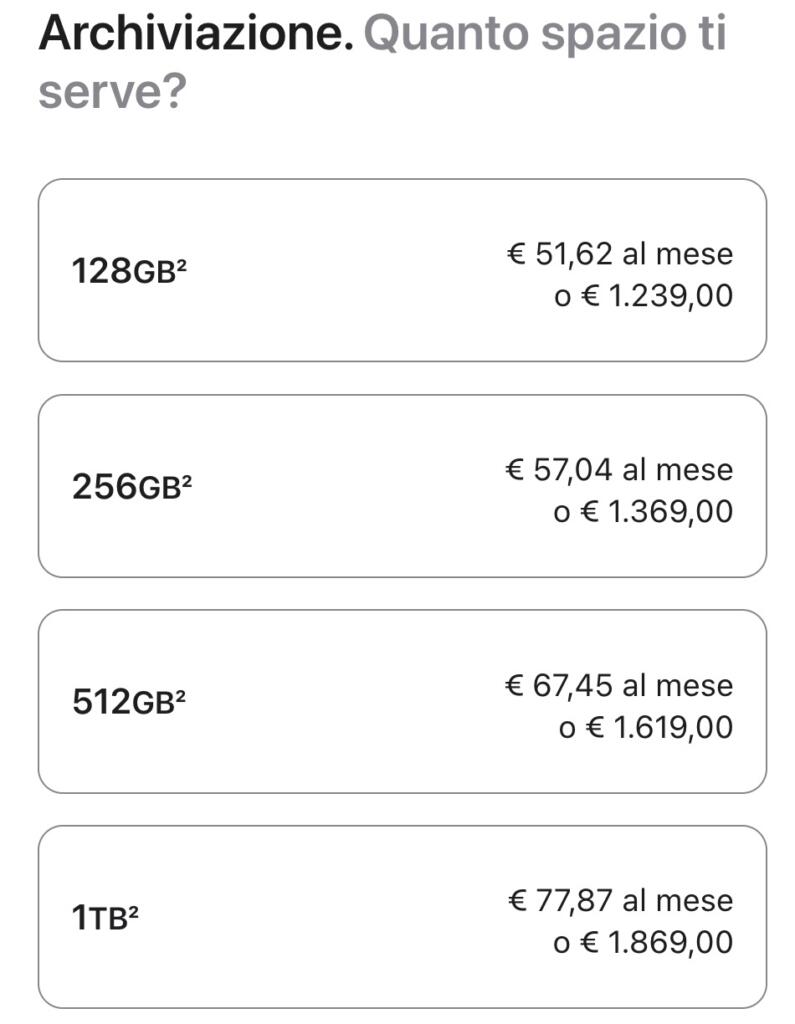
Task: Click the 1TB capacity label
Action: tap(99, 918)
